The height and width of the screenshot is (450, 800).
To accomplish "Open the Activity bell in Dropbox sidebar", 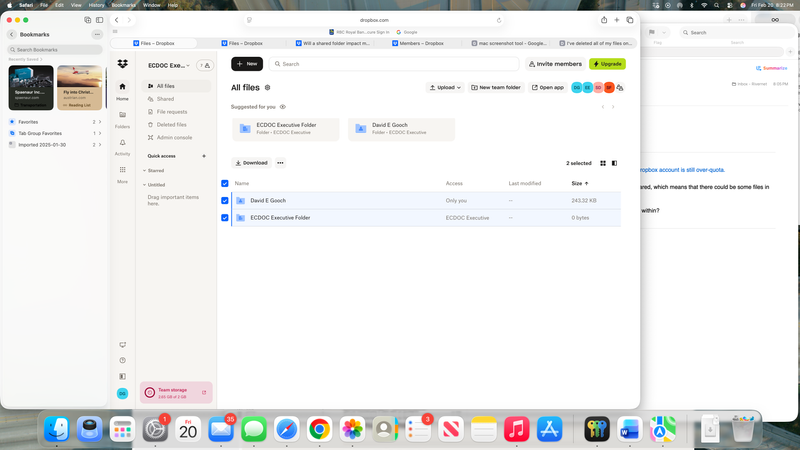I will [122, 143].
